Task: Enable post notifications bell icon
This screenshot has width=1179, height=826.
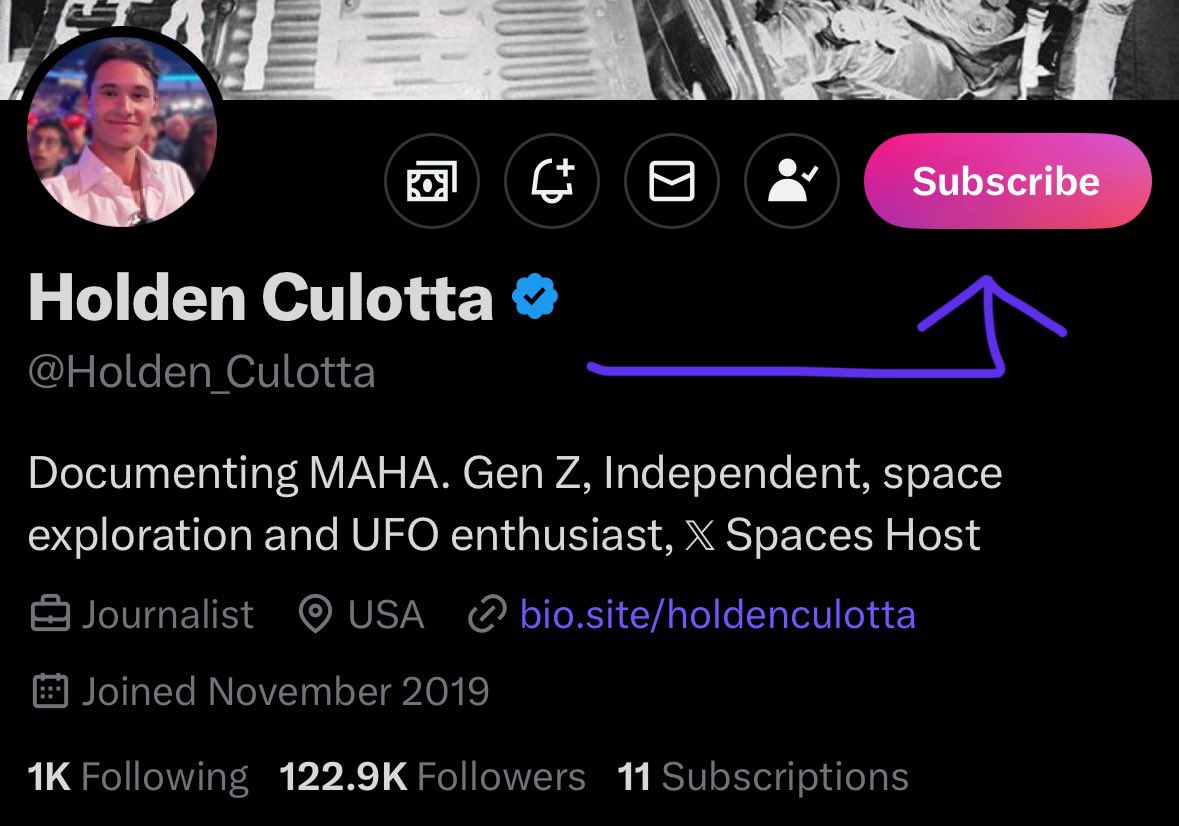Action: [552, 182]
